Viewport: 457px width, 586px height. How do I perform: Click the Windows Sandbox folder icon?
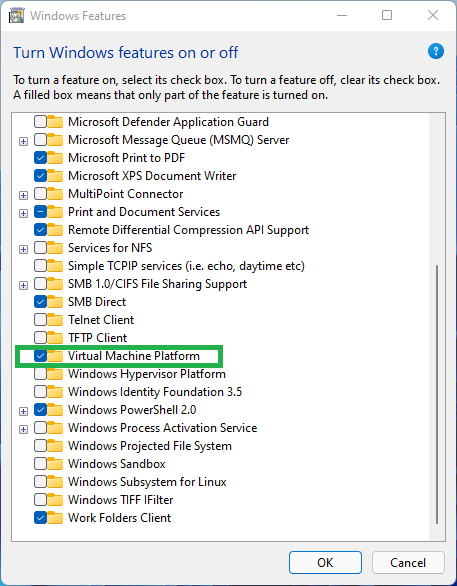click(x=55, y=464)
